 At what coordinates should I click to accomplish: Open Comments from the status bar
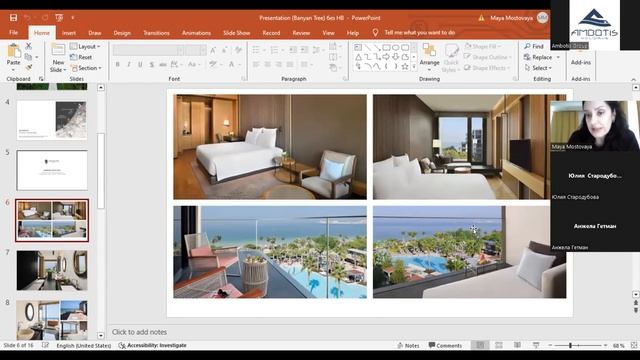[x=445, y=345]
